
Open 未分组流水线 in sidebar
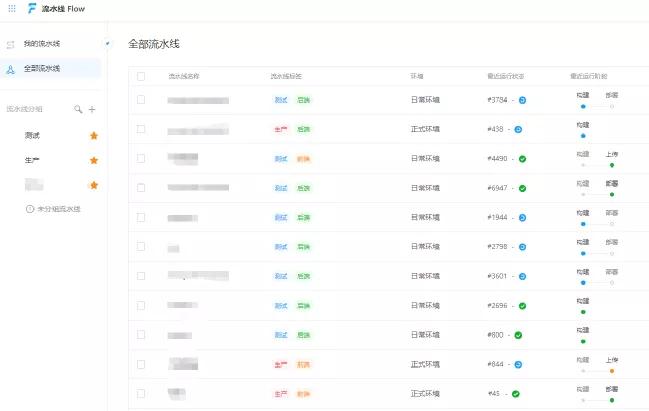[59, 209]
